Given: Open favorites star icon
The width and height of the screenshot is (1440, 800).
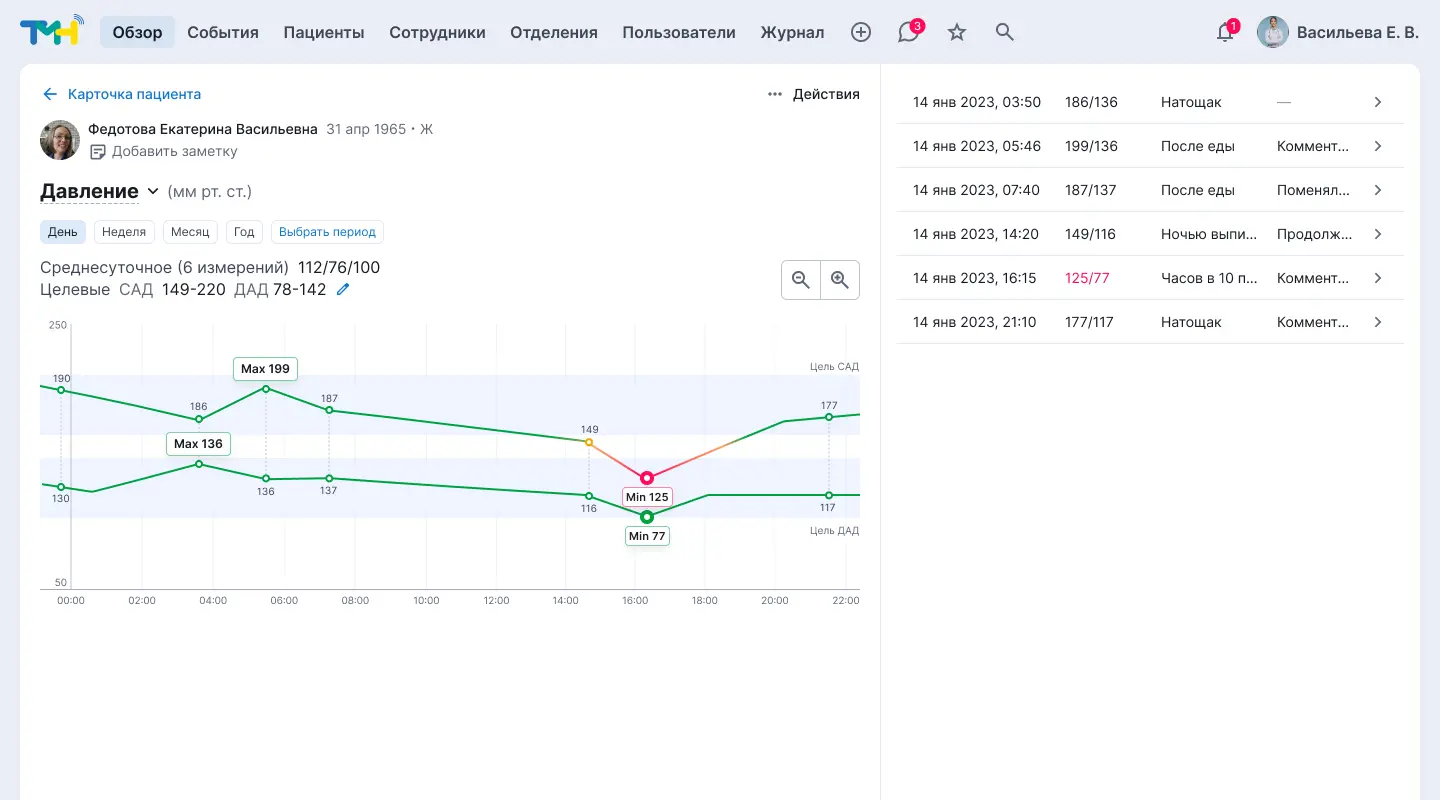Looking at the screenshot, I should tap(957, 32).
